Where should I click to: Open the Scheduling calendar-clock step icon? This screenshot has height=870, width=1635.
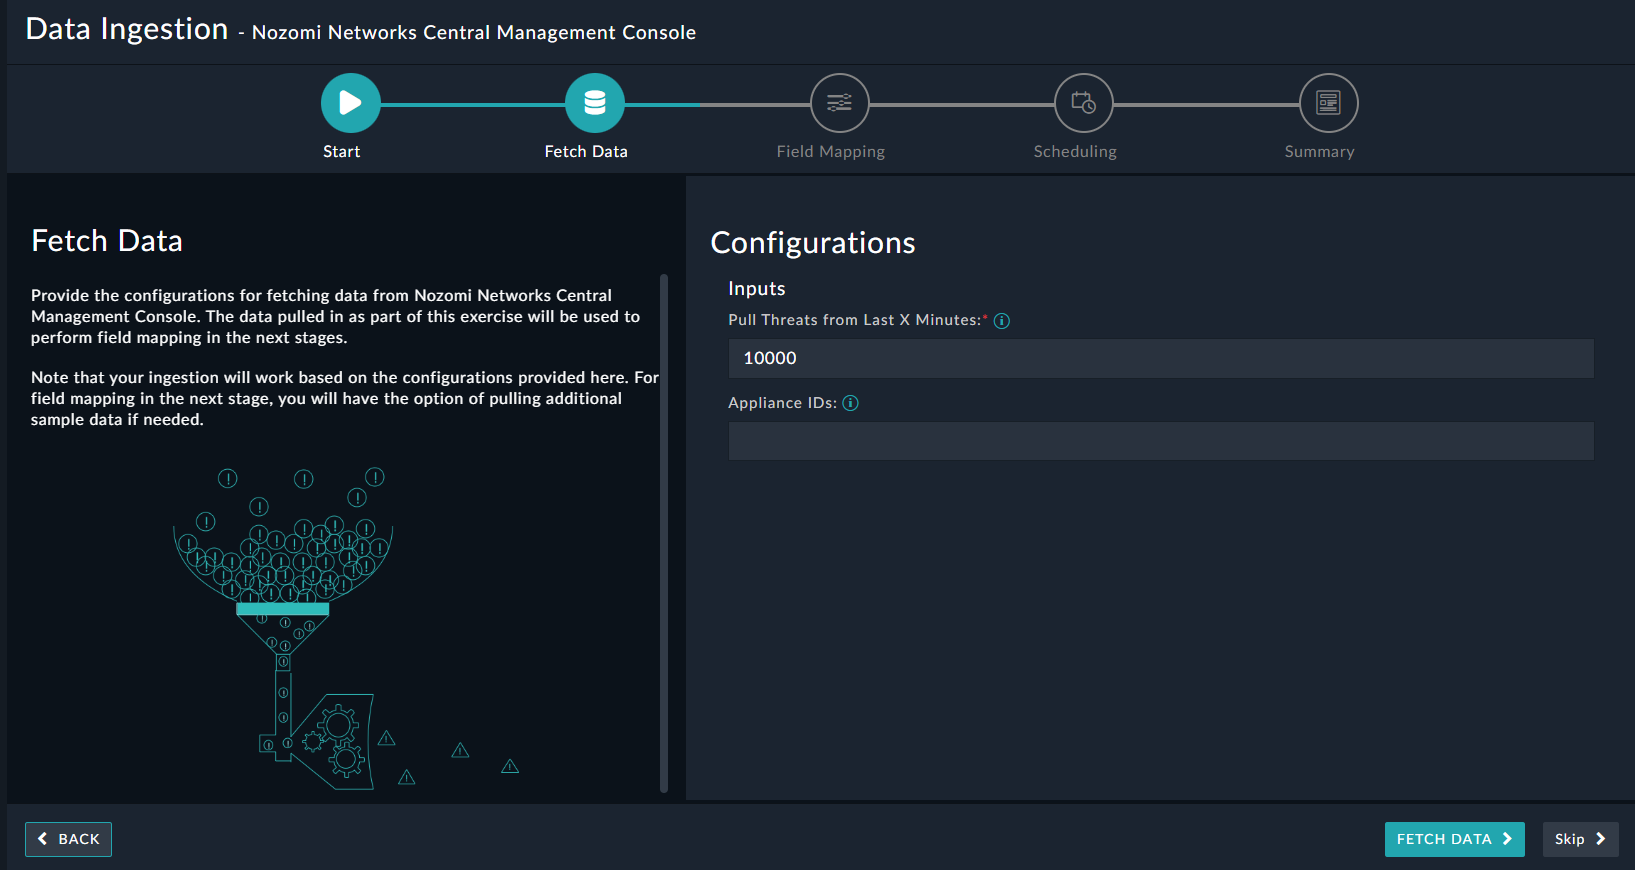pos(1084,103)
